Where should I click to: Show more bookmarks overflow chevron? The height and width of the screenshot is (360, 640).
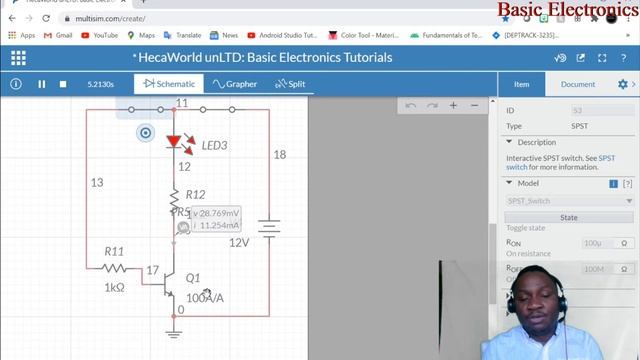(x=628, y=36)
